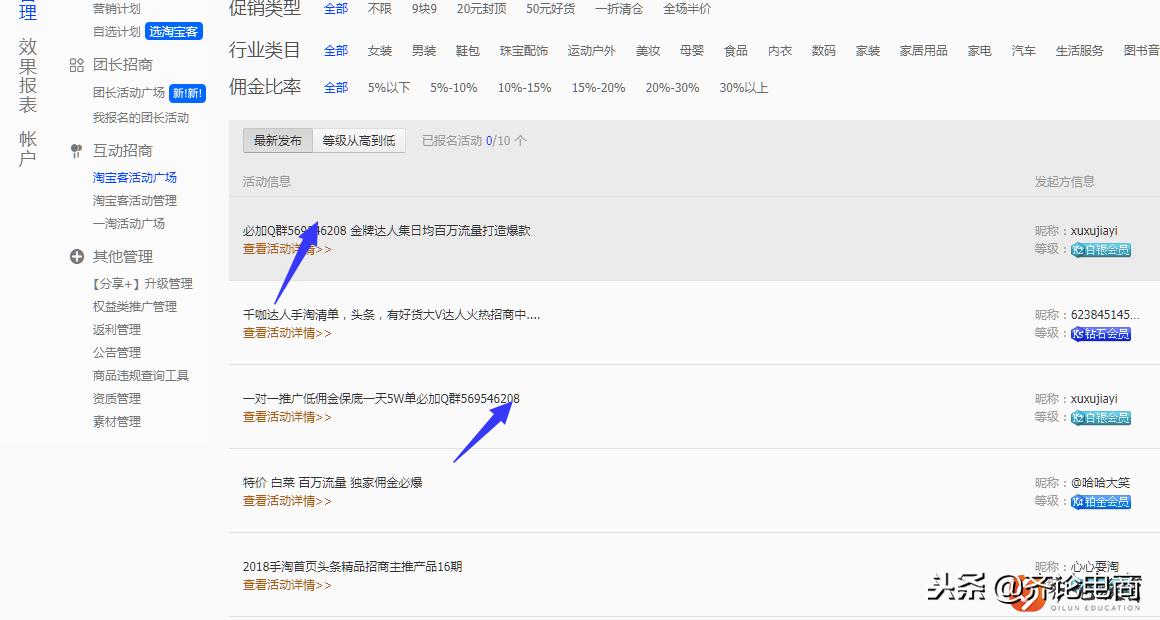Filter by 30%以上 commission rate
The width and height of the screenshot is (1160, 620).
click(742, 88)
